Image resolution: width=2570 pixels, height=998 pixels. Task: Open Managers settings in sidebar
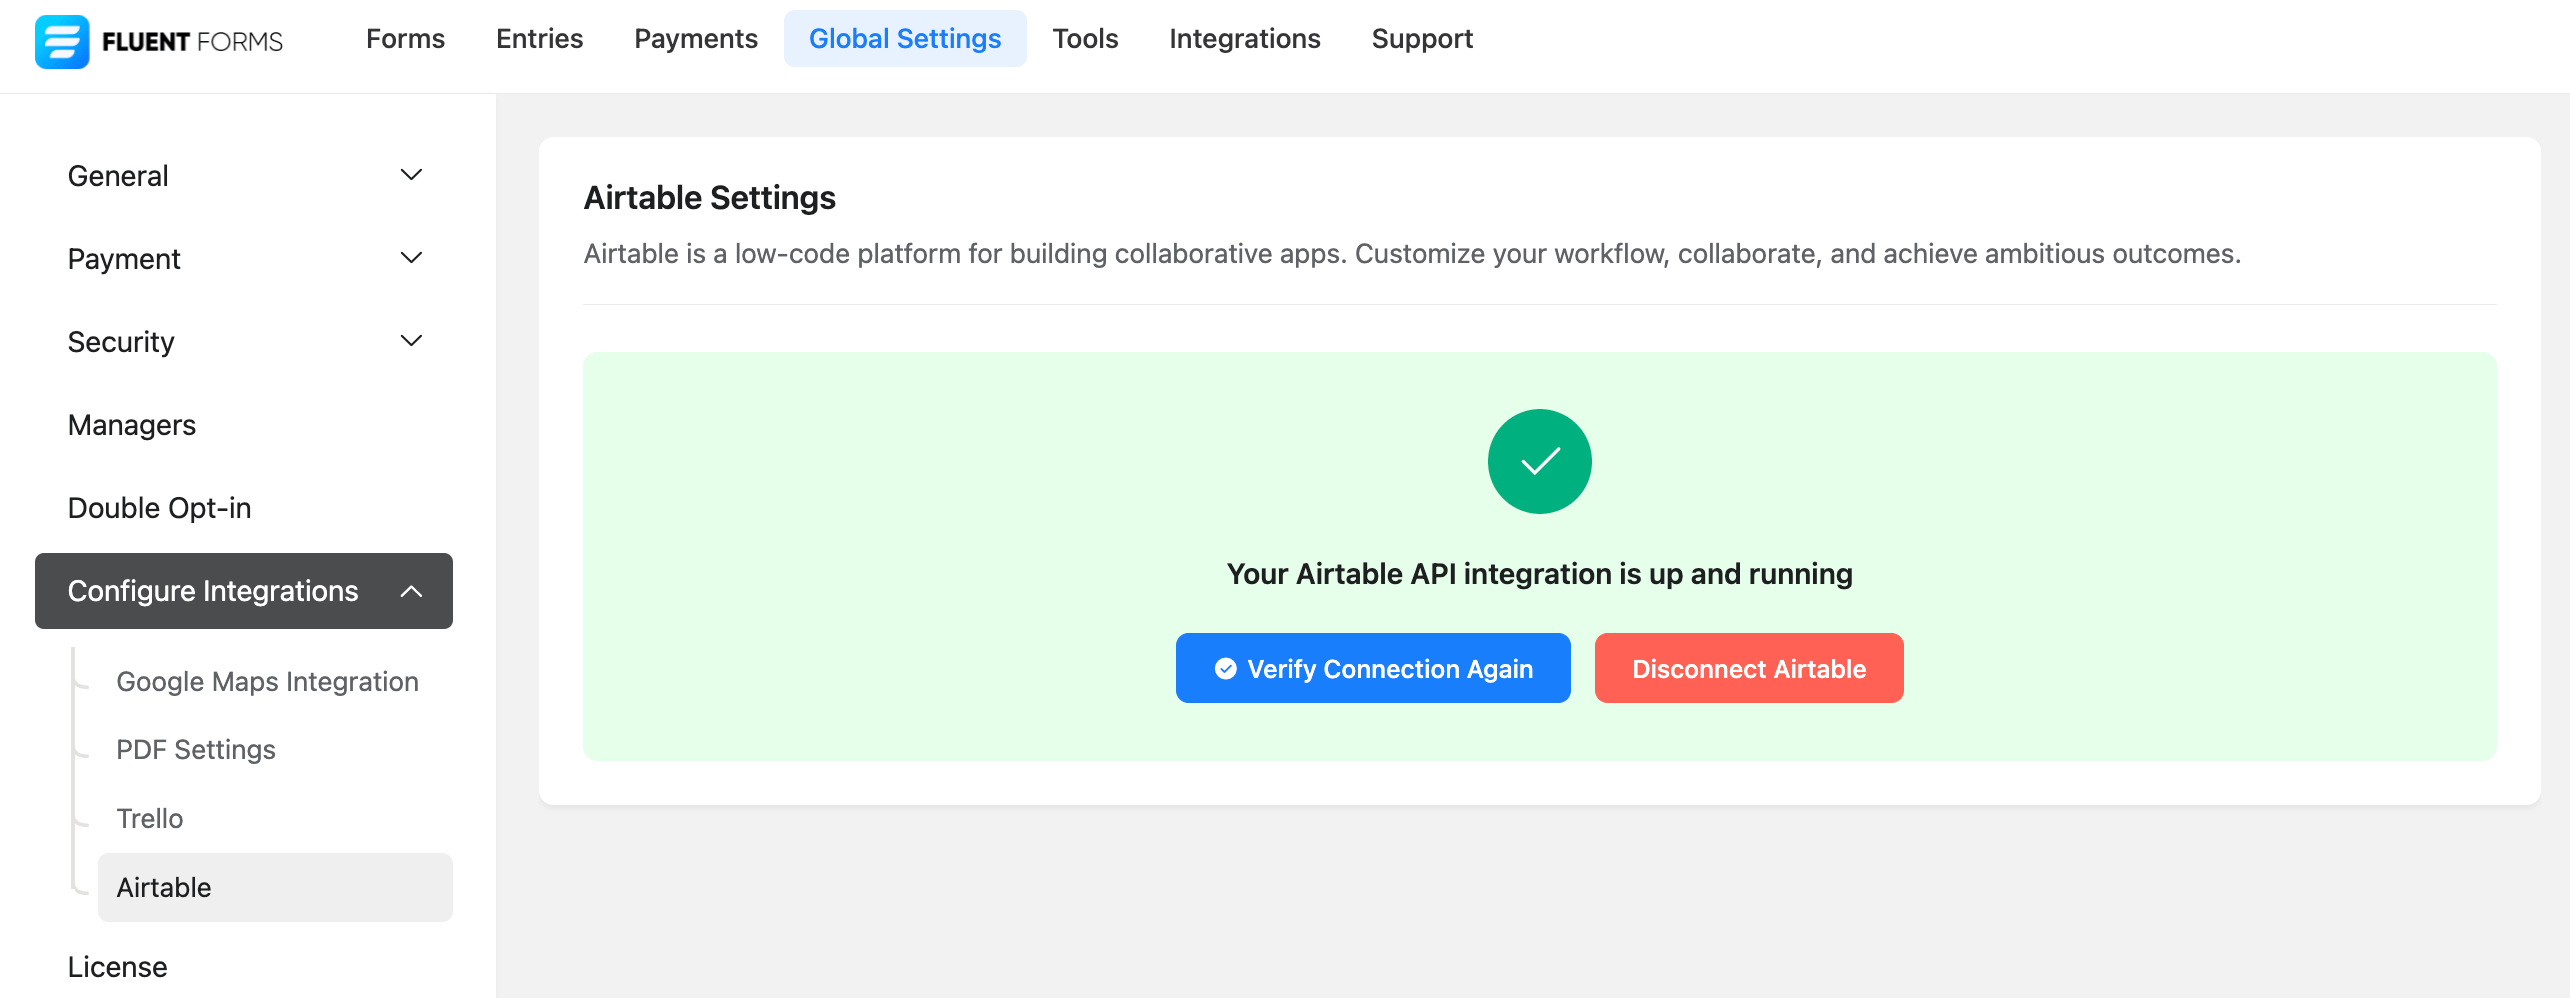[x=131, y=425]
